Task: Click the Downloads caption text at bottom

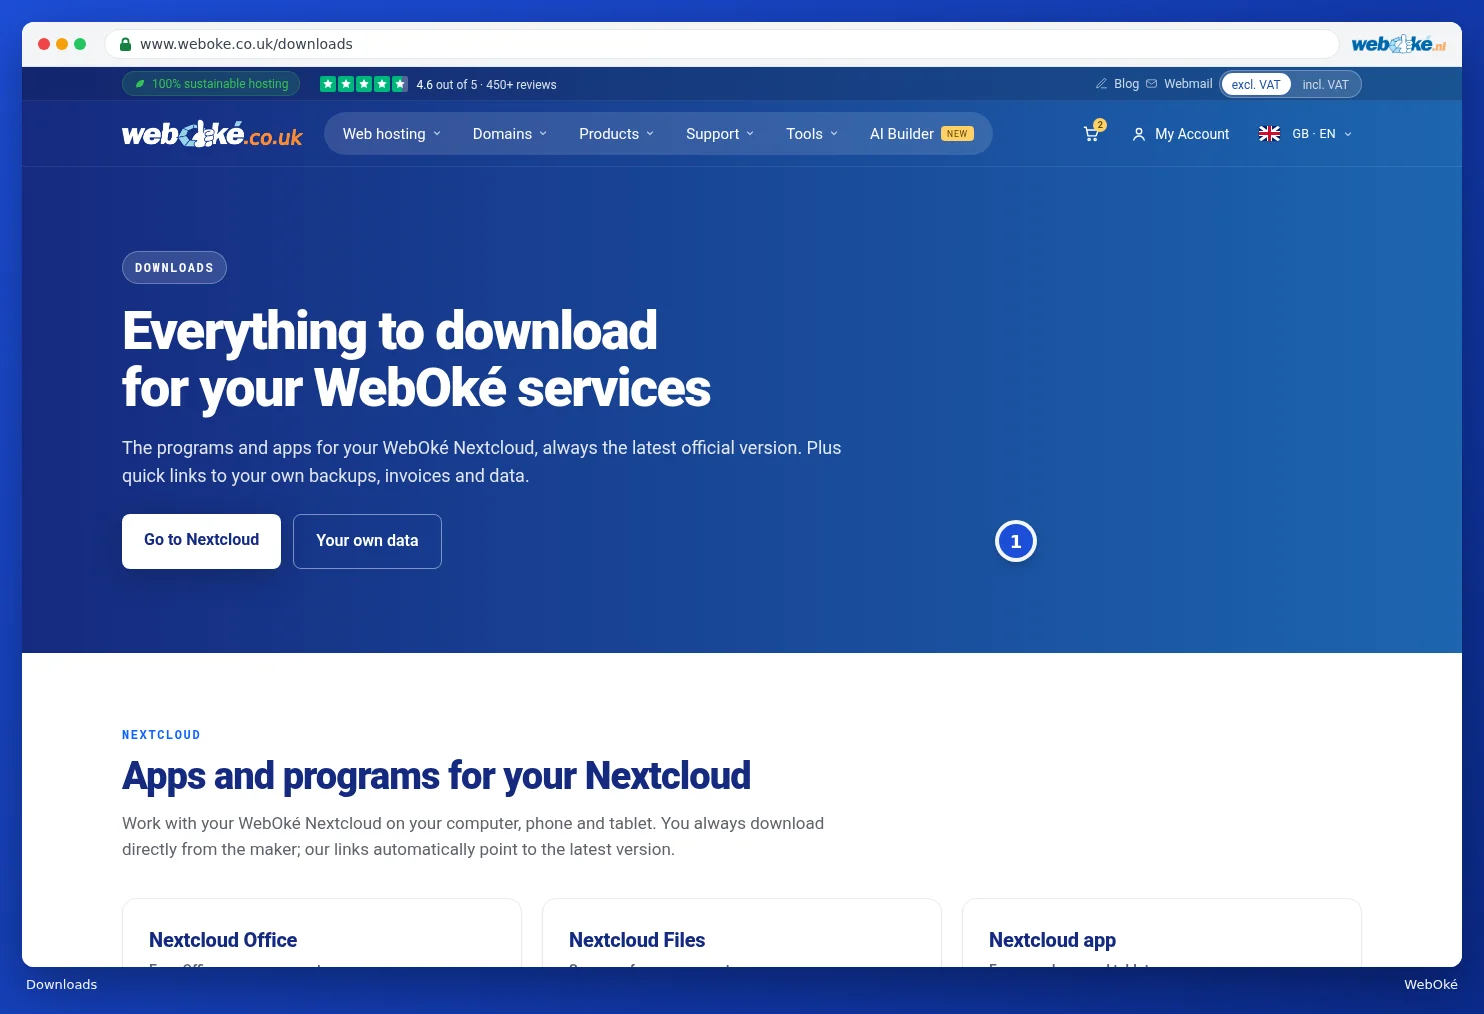Action: (62, 985)
